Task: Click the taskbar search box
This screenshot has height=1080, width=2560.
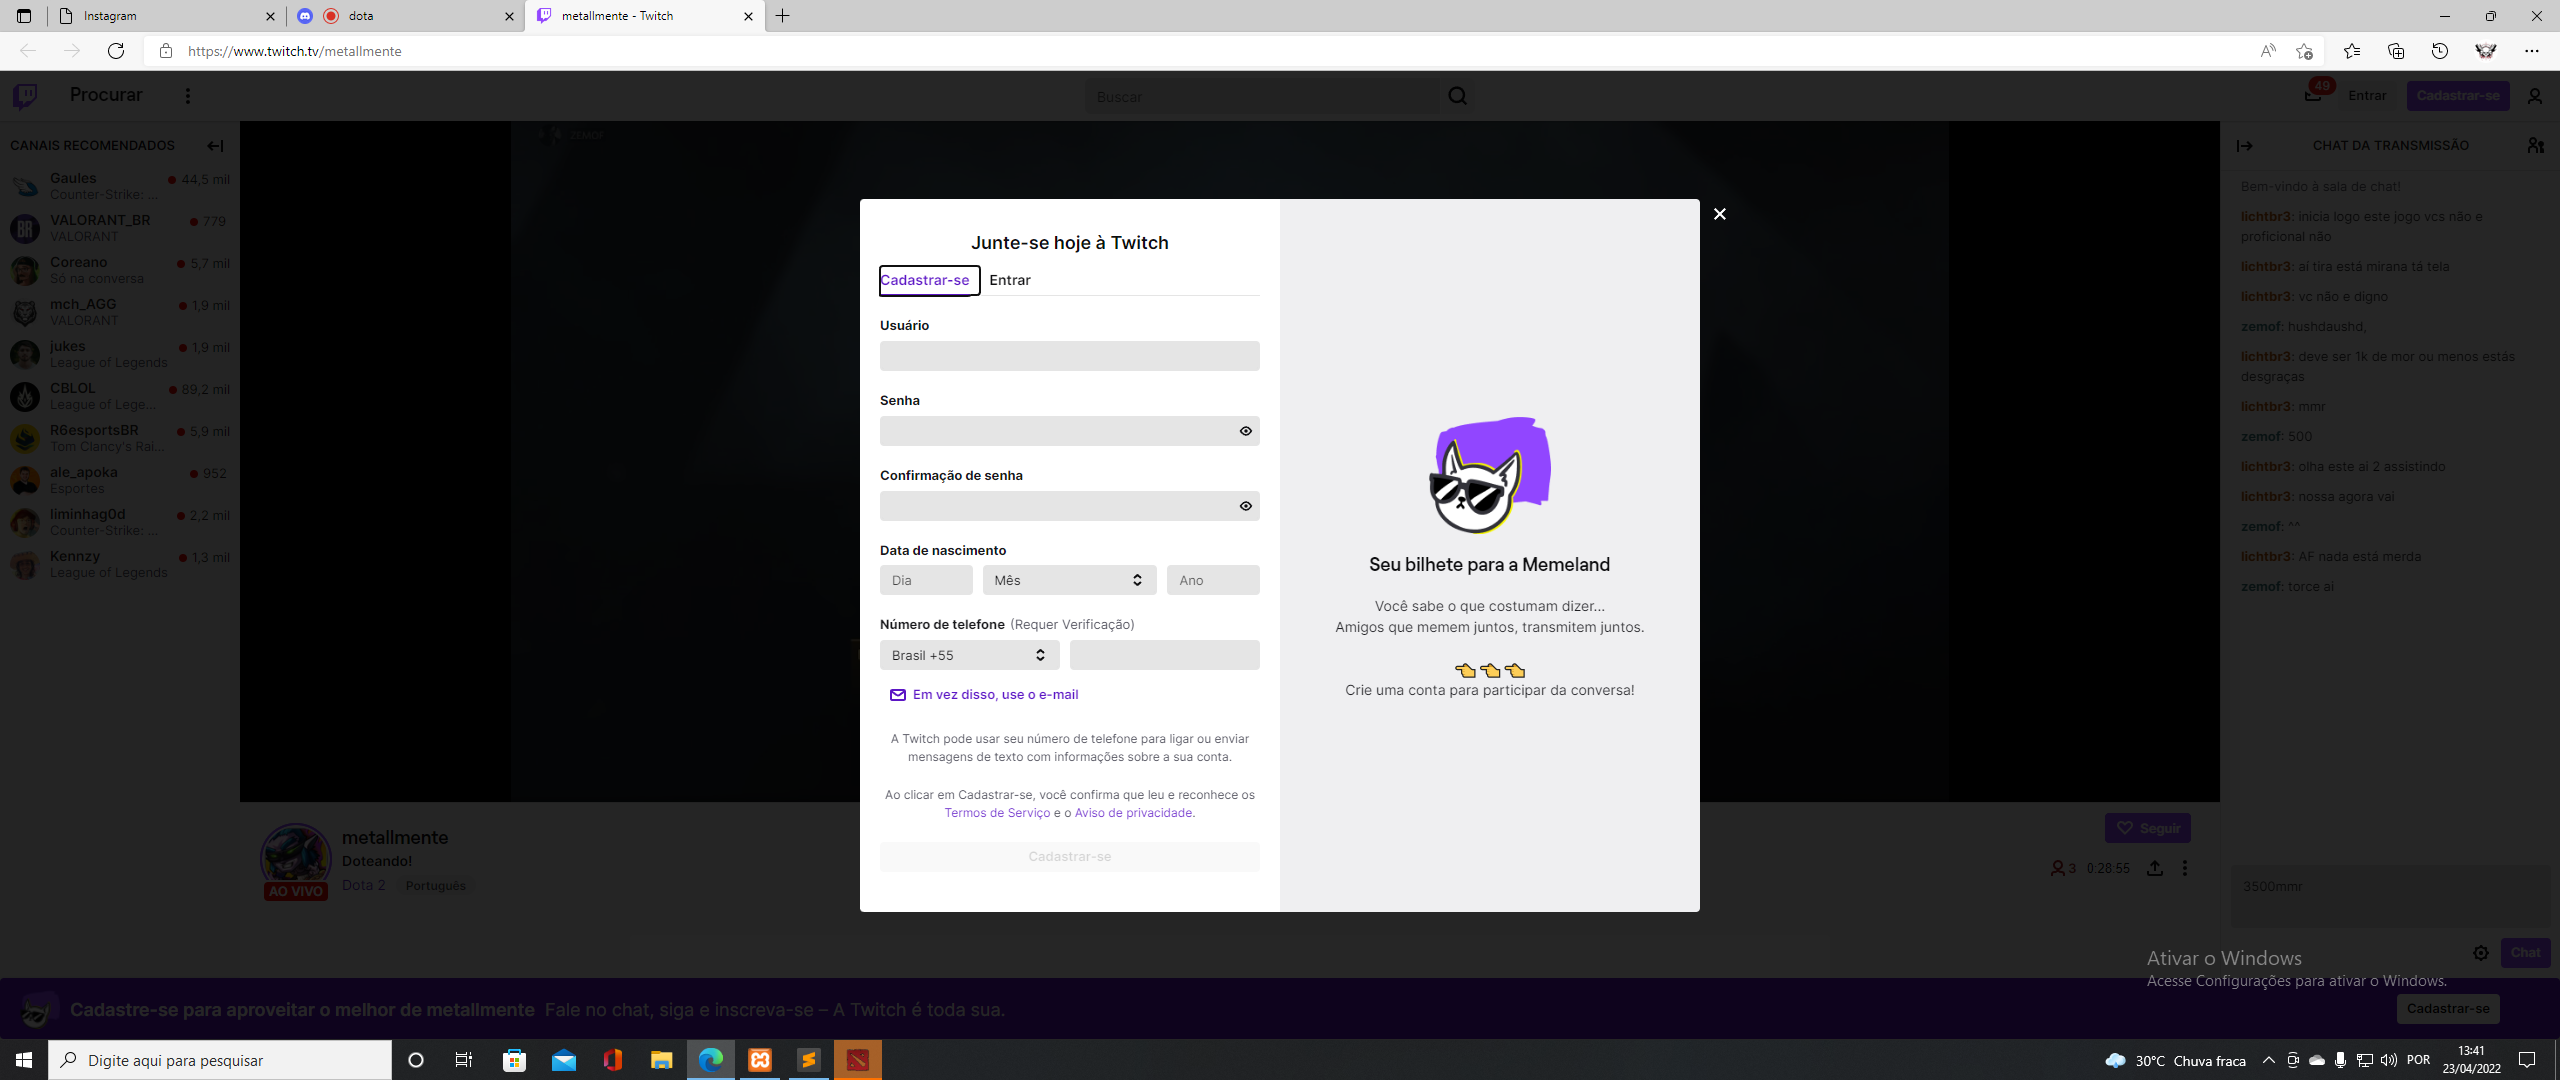Action: pos(220,1060)
